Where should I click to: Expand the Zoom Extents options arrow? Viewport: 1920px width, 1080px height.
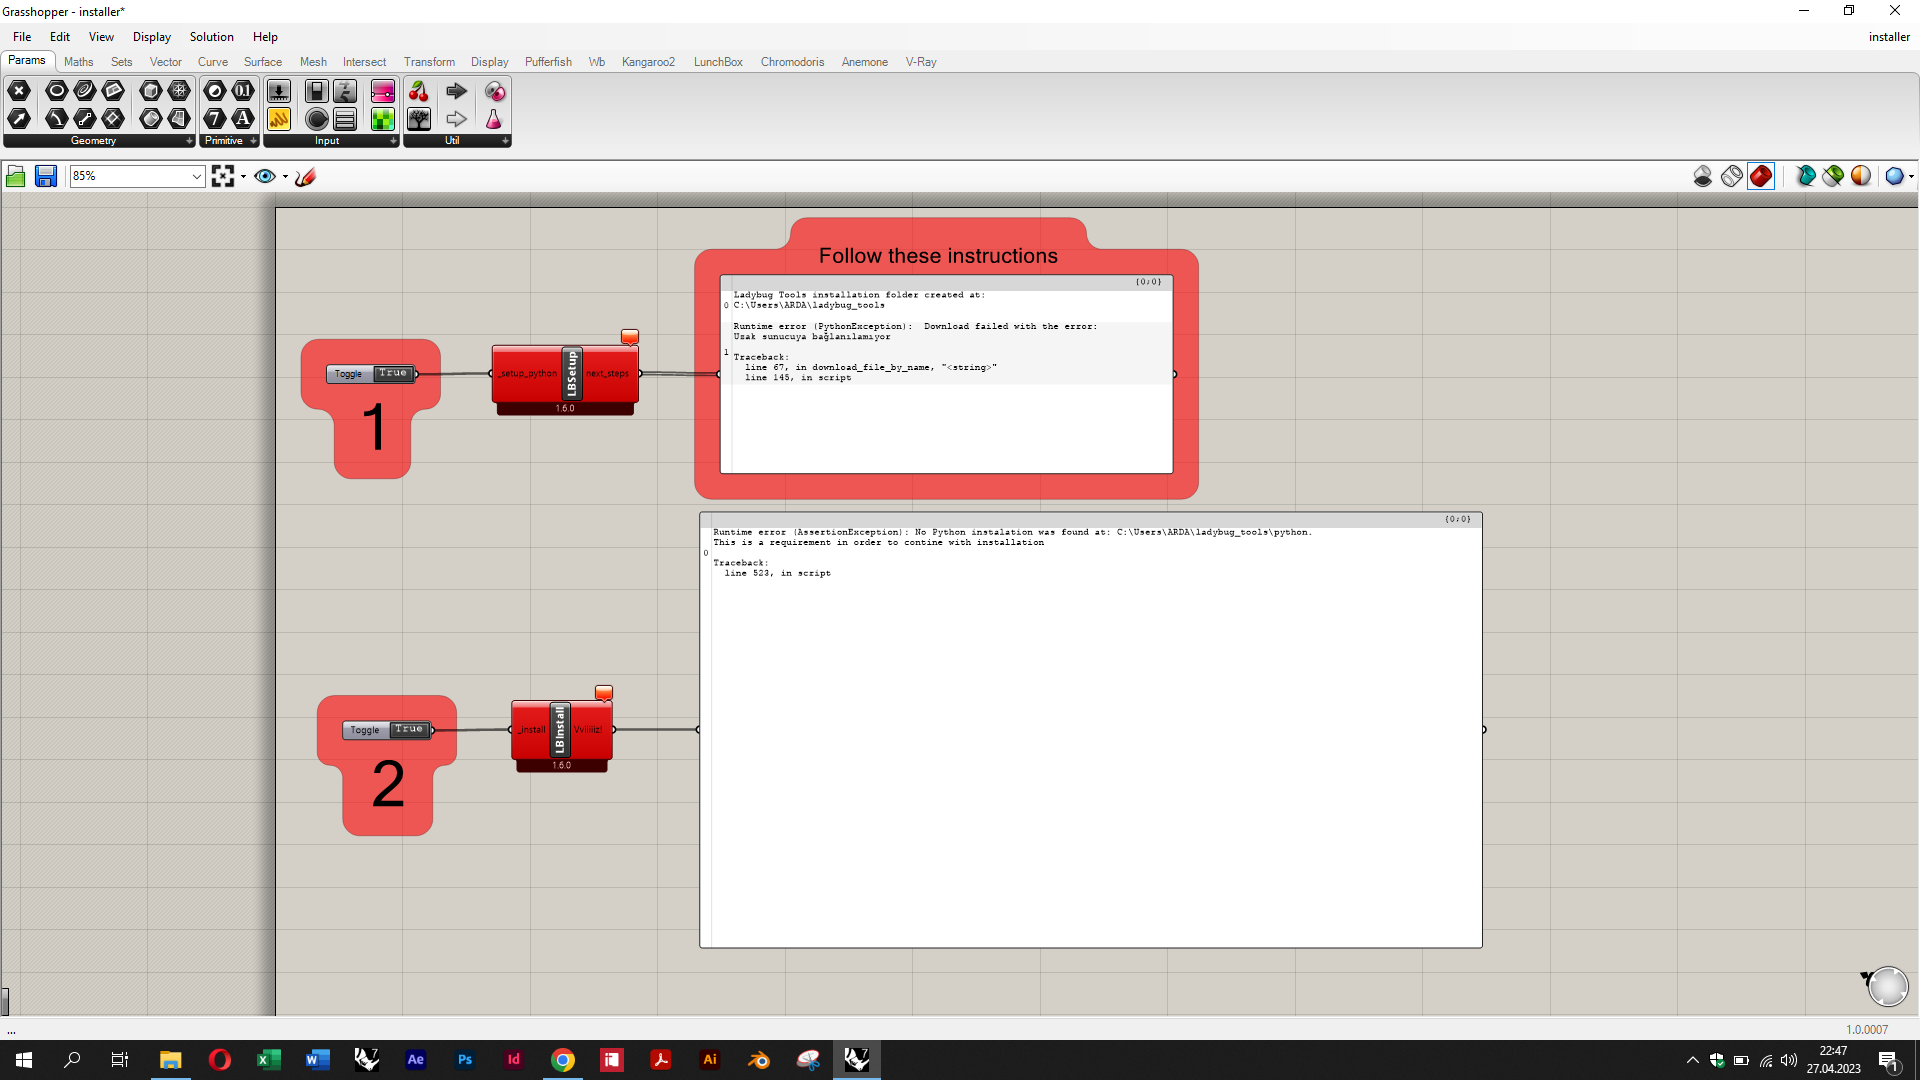pos(243,177)
